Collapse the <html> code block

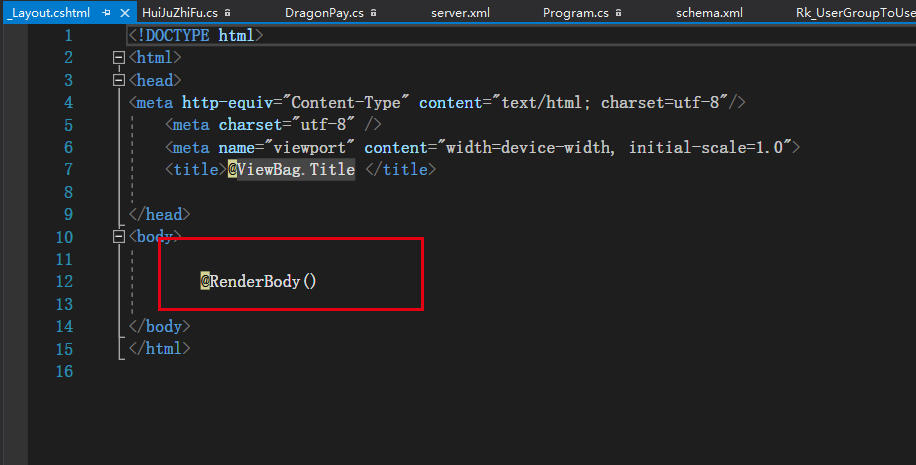[120, 58]
